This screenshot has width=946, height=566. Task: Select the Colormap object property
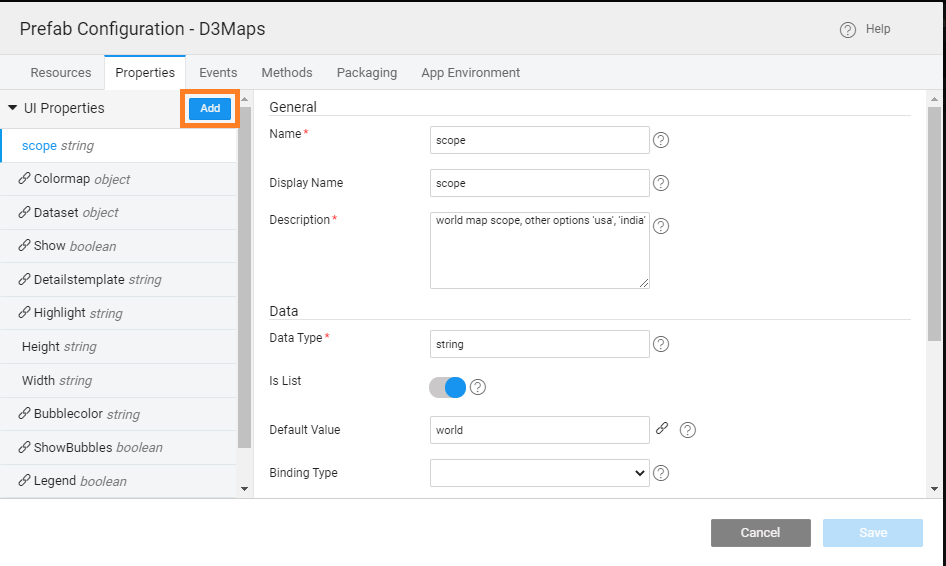point(81,179)
